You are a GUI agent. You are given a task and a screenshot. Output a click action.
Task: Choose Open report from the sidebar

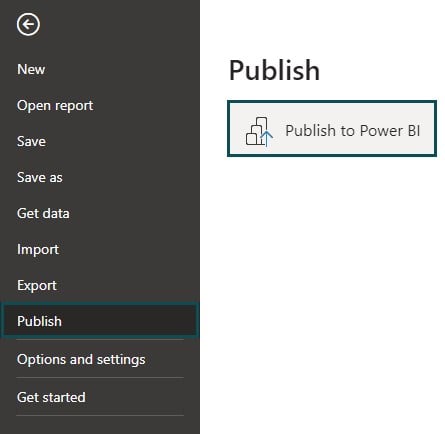point(55,105)
